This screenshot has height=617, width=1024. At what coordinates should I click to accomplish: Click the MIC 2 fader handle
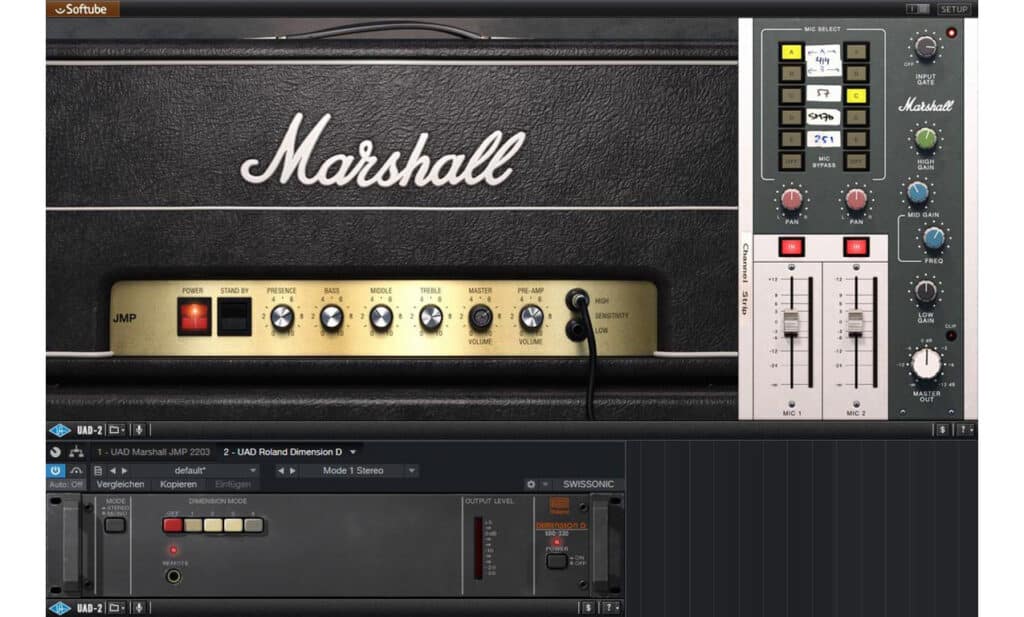(856, 323)
